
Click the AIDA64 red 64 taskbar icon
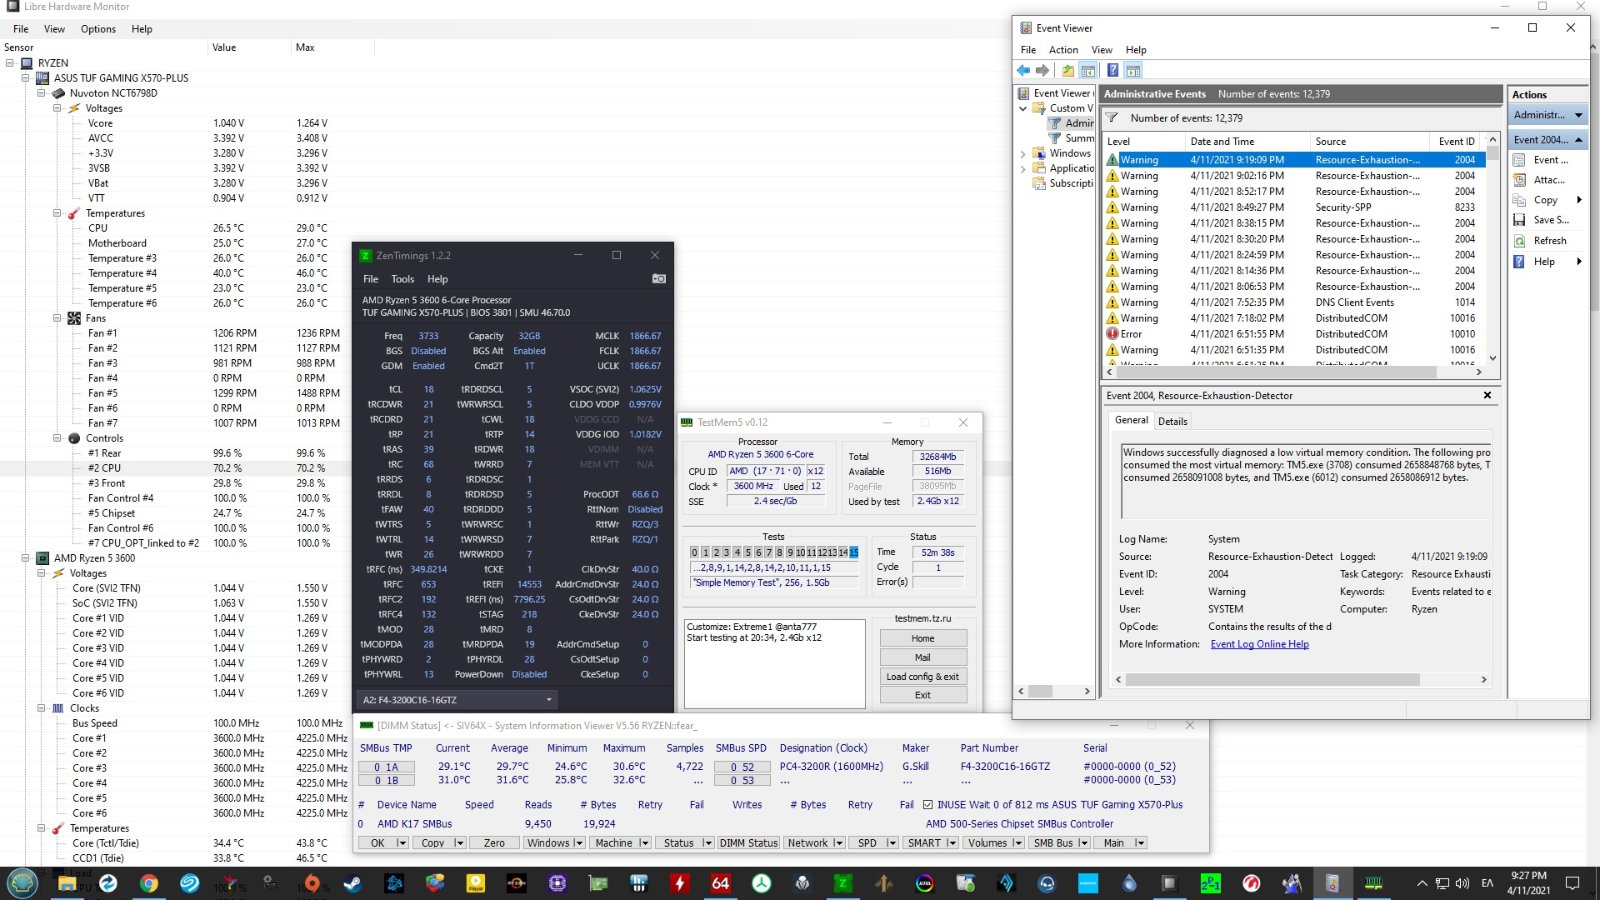720,883
